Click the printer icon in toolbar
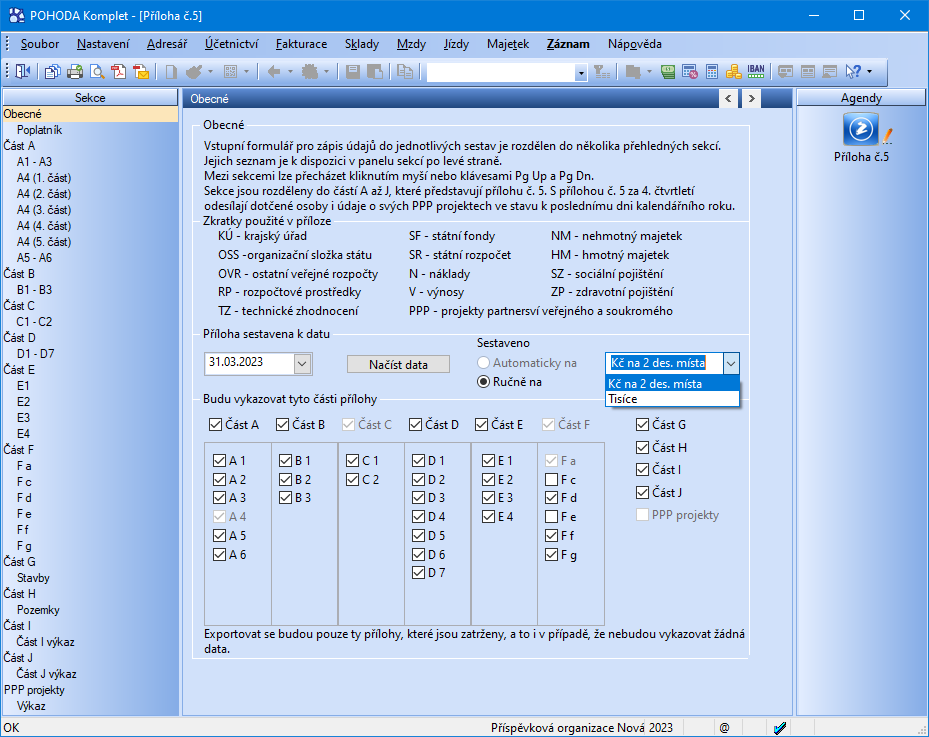The height and width of the screenshot is (737, 929). pyautogui.click(x=75, y=72)
